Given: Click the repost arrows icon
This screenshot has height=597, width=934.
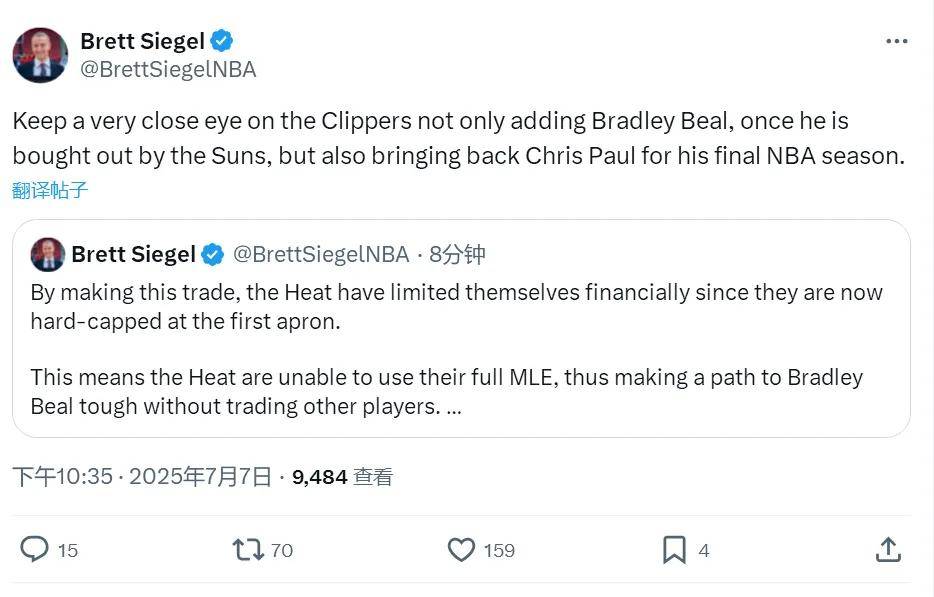Looking at the screenshot, I should [247, 549].
